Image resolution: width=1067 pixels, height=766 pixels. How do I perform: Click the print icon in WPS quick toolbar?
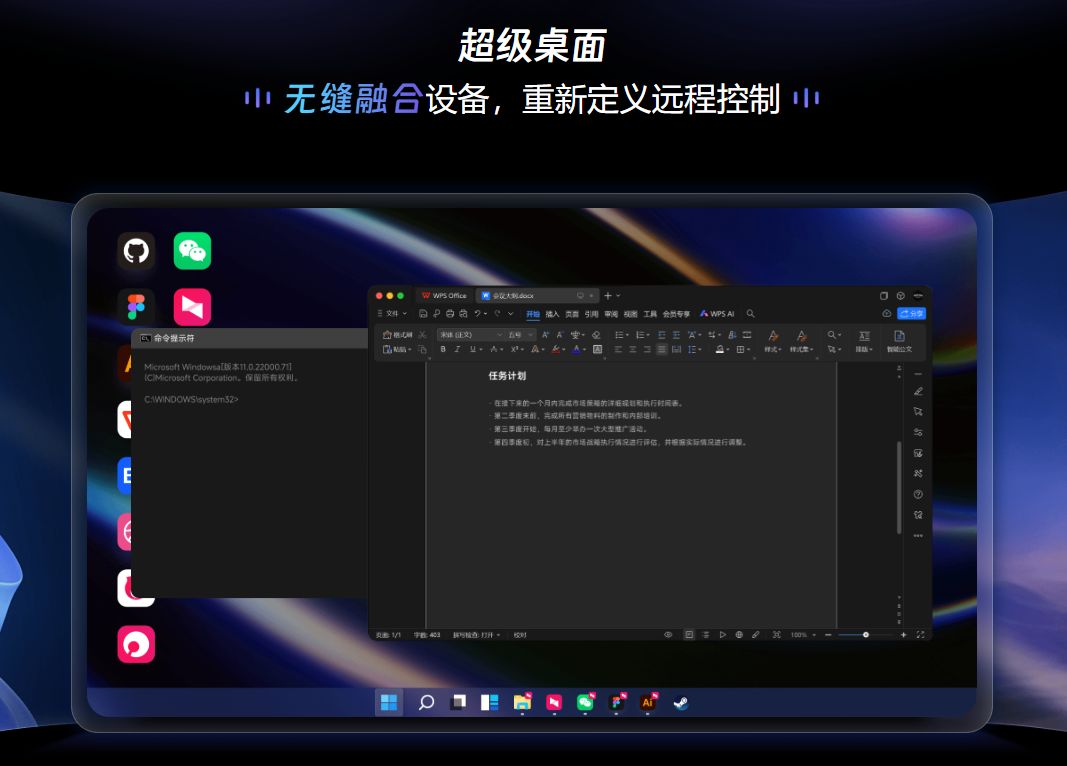(450, 314)
